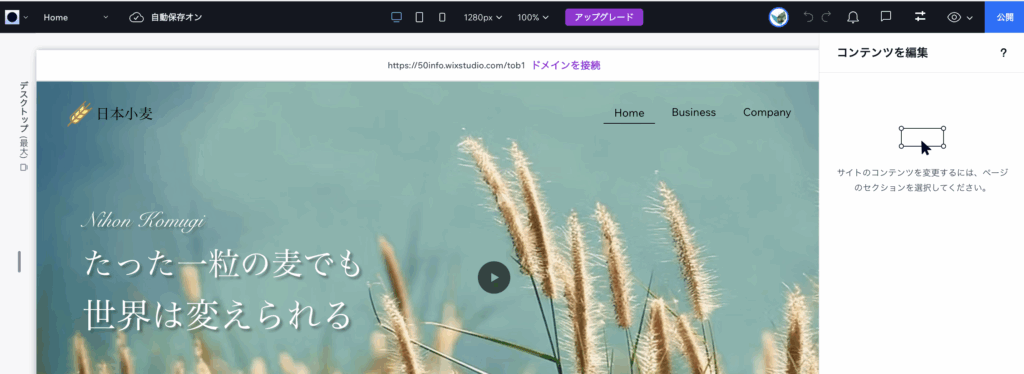Click the デスクトップ (最大) breakpoint label
1024x374 pixels.
point(24,120)
